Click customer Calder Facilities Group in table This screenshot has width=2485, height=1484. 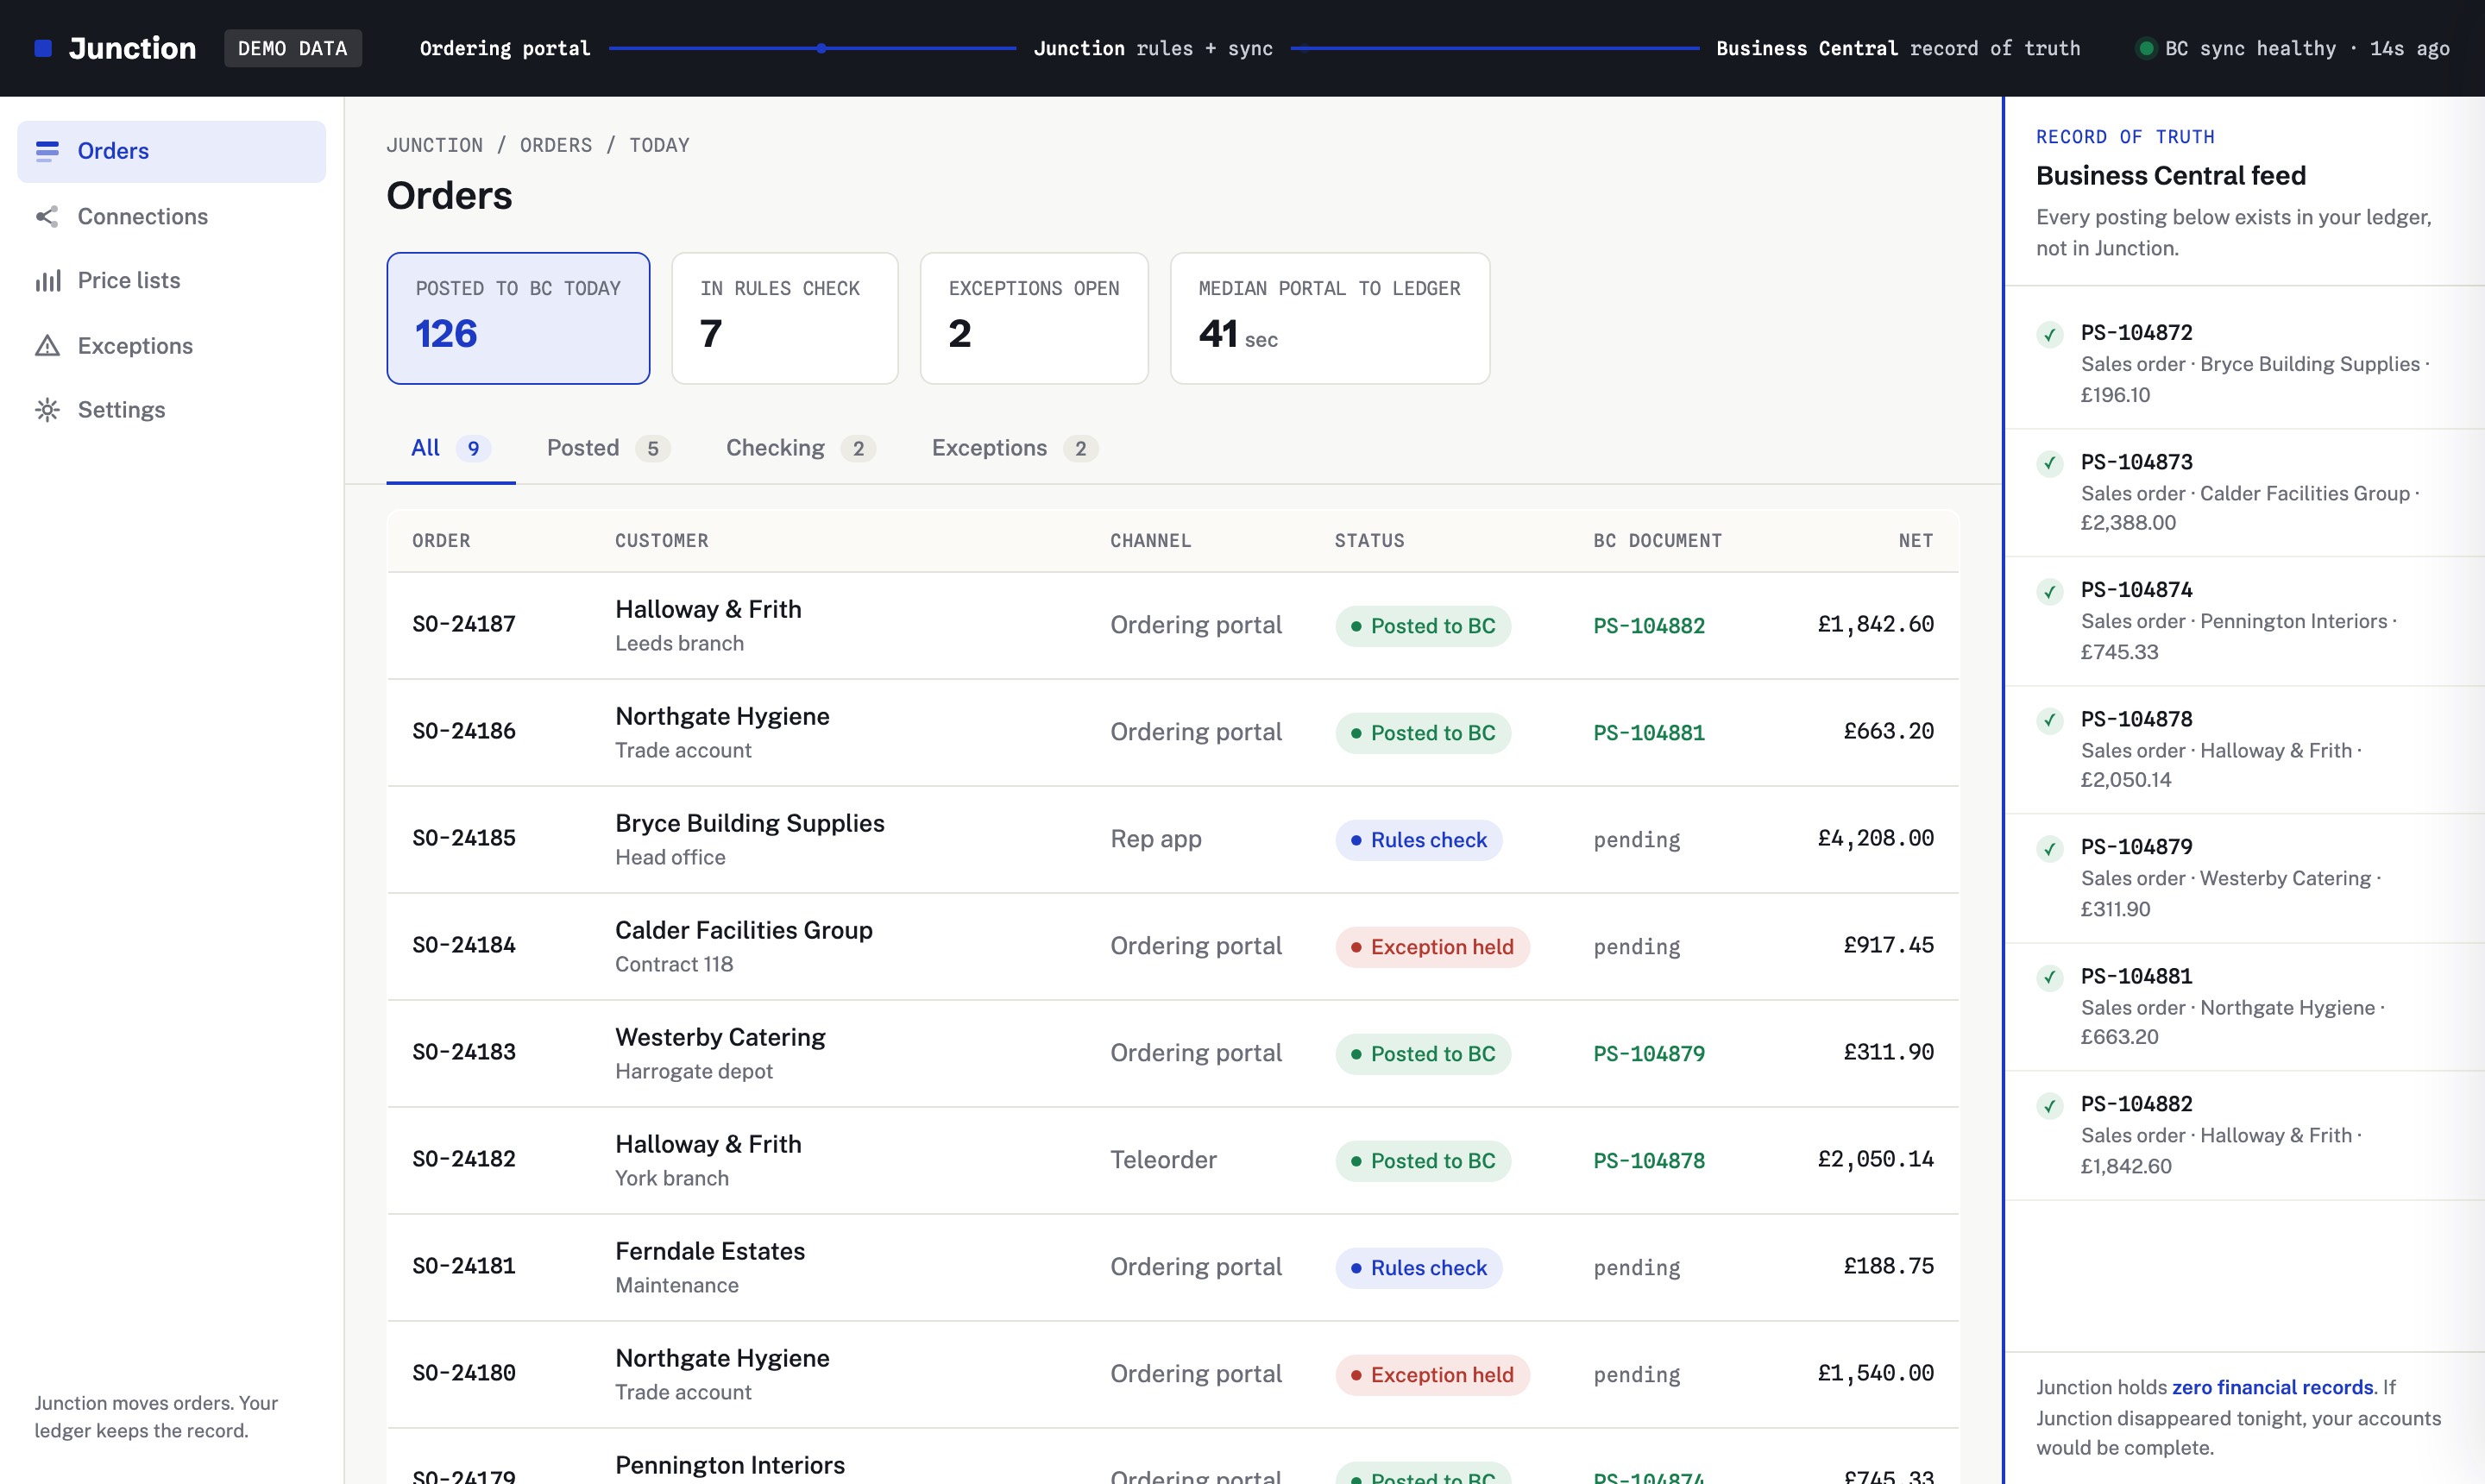[x=744, y=930]
